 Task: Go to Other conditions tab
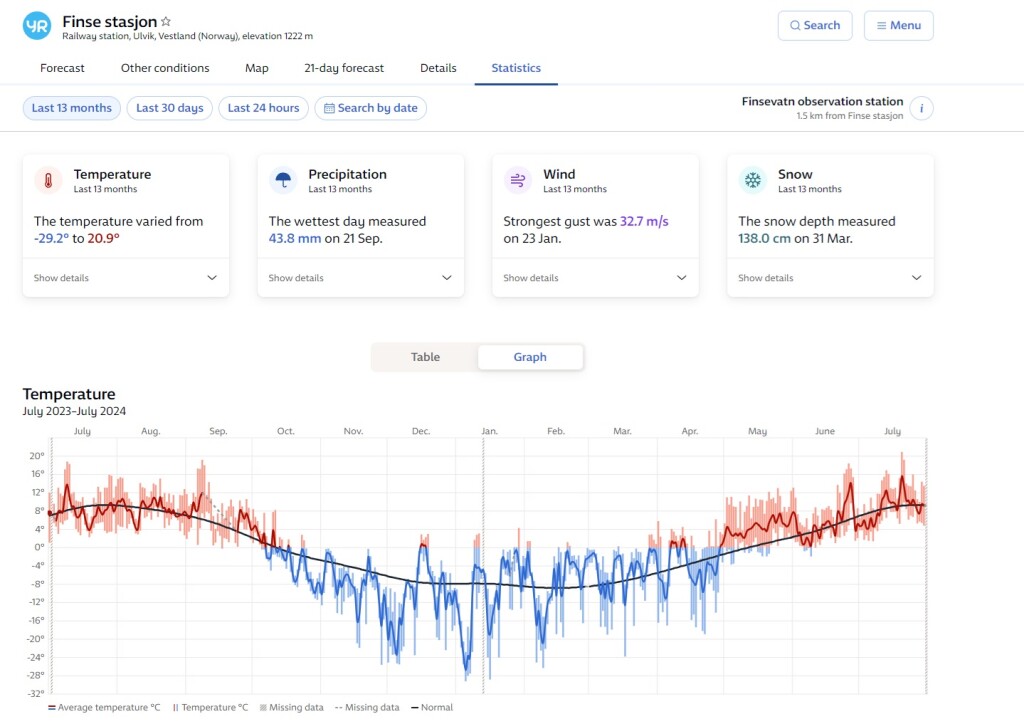point(165,68)
